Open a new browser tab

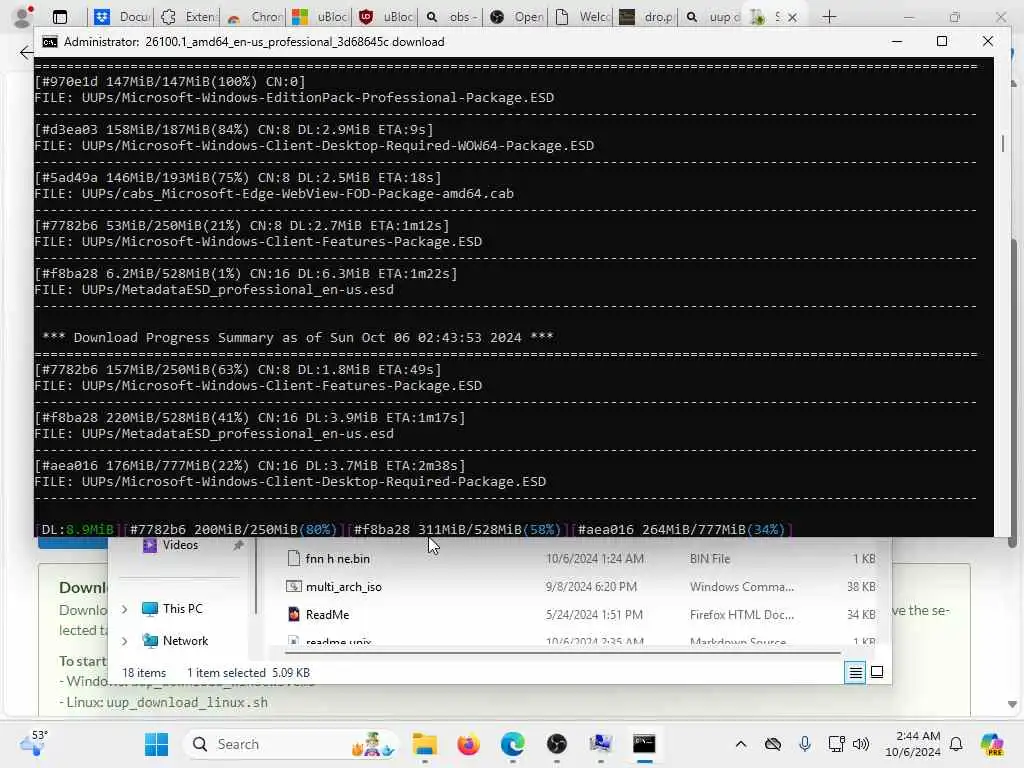pyautogui.click(x=829, y=16)
